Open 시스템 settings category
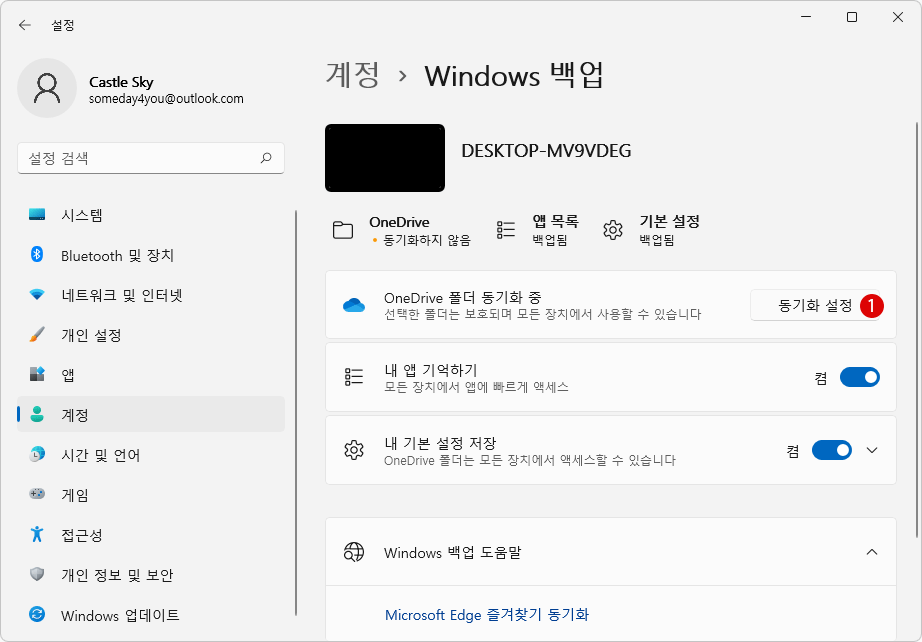 click(151, 215)
